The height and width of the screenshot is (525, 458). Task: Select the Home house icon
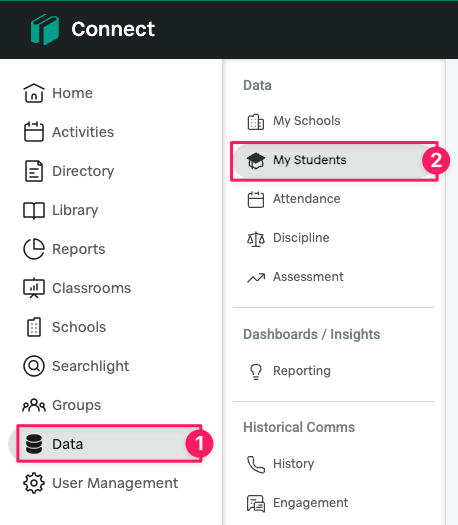click(34, 93)
